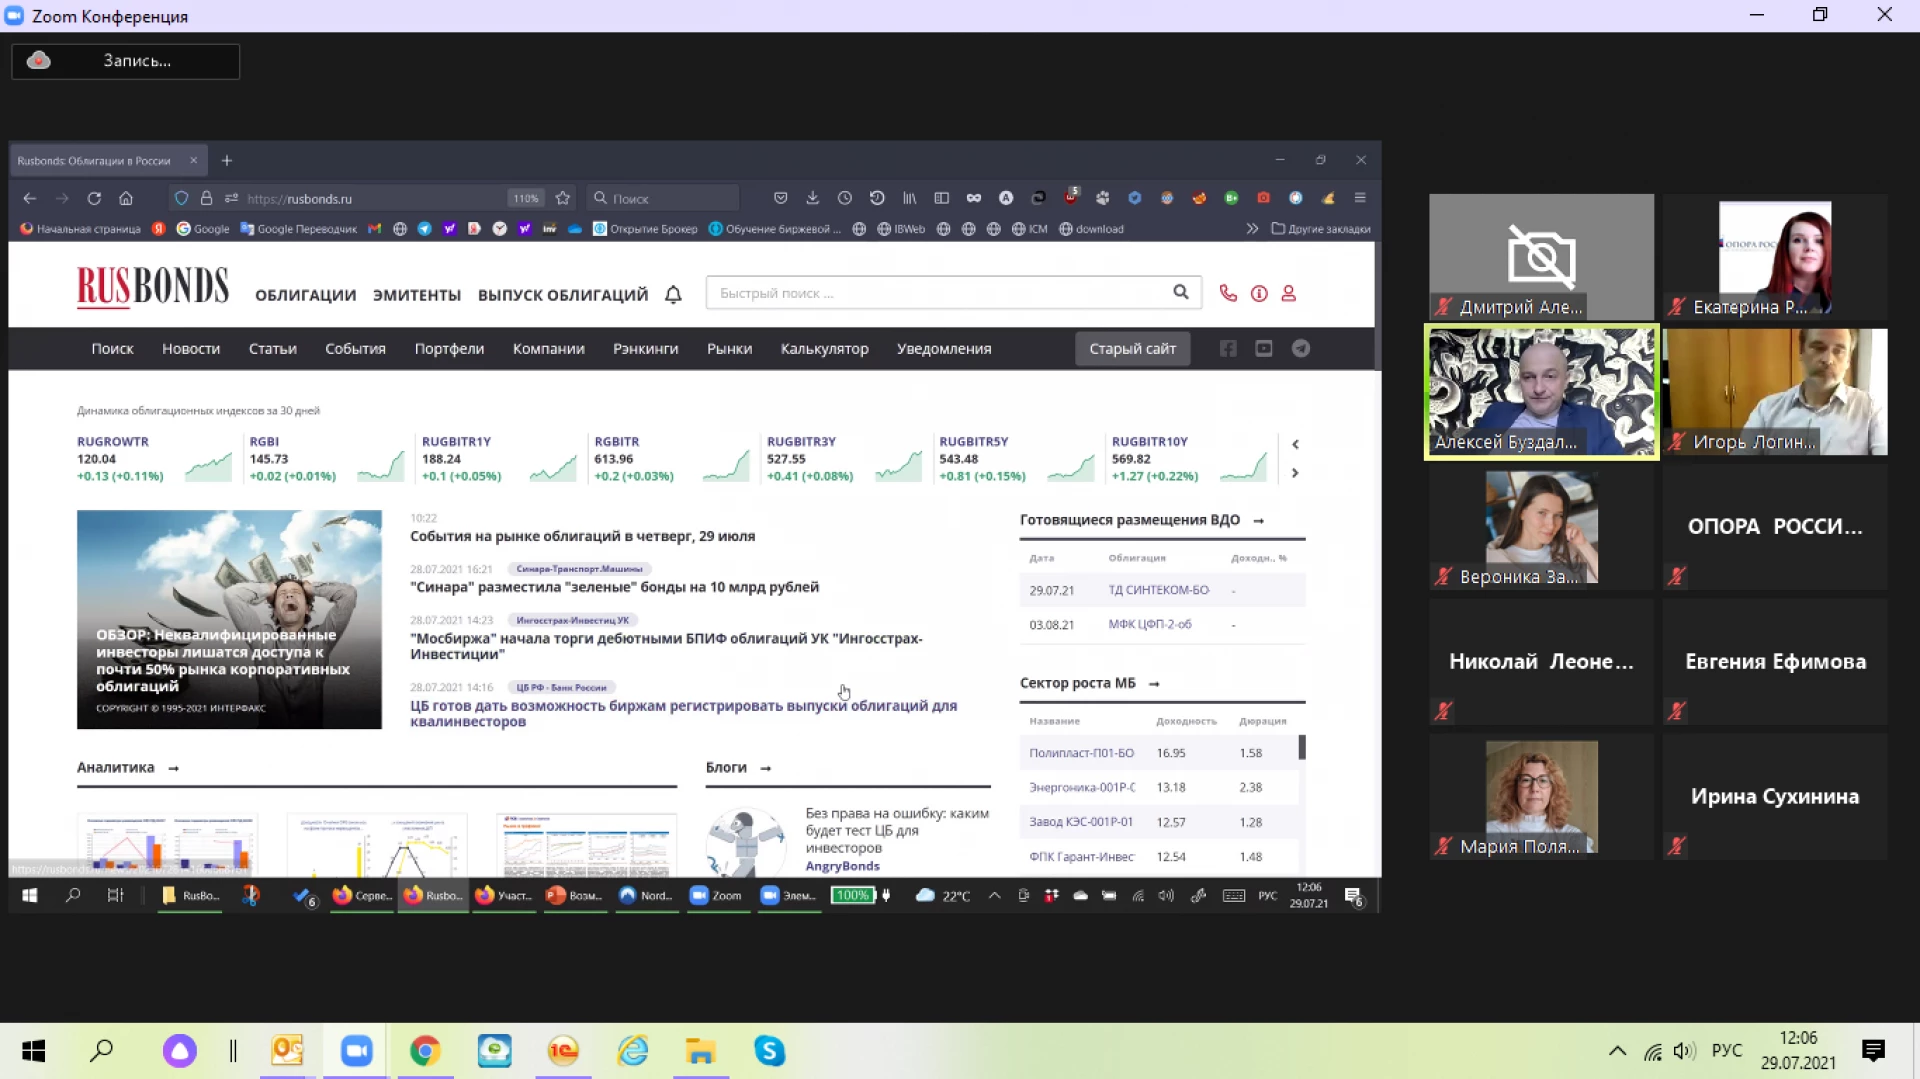Click the magnifier in Rusbonds quick search

[x=1180, y=292]
